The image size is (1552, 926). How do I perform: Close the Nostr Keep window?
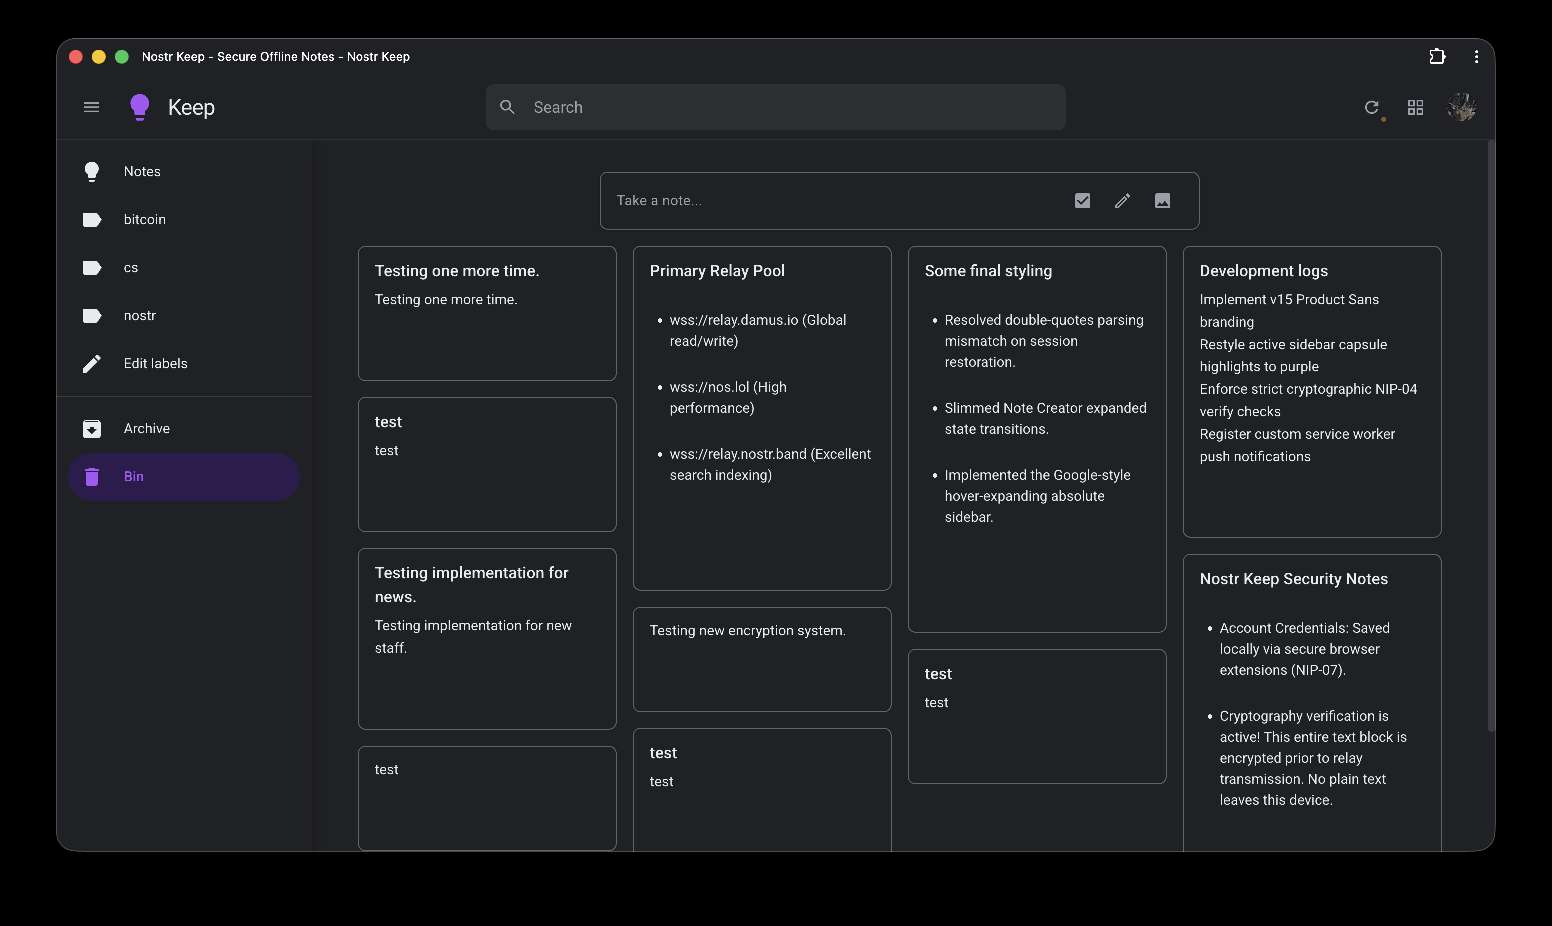pos(75,57)
